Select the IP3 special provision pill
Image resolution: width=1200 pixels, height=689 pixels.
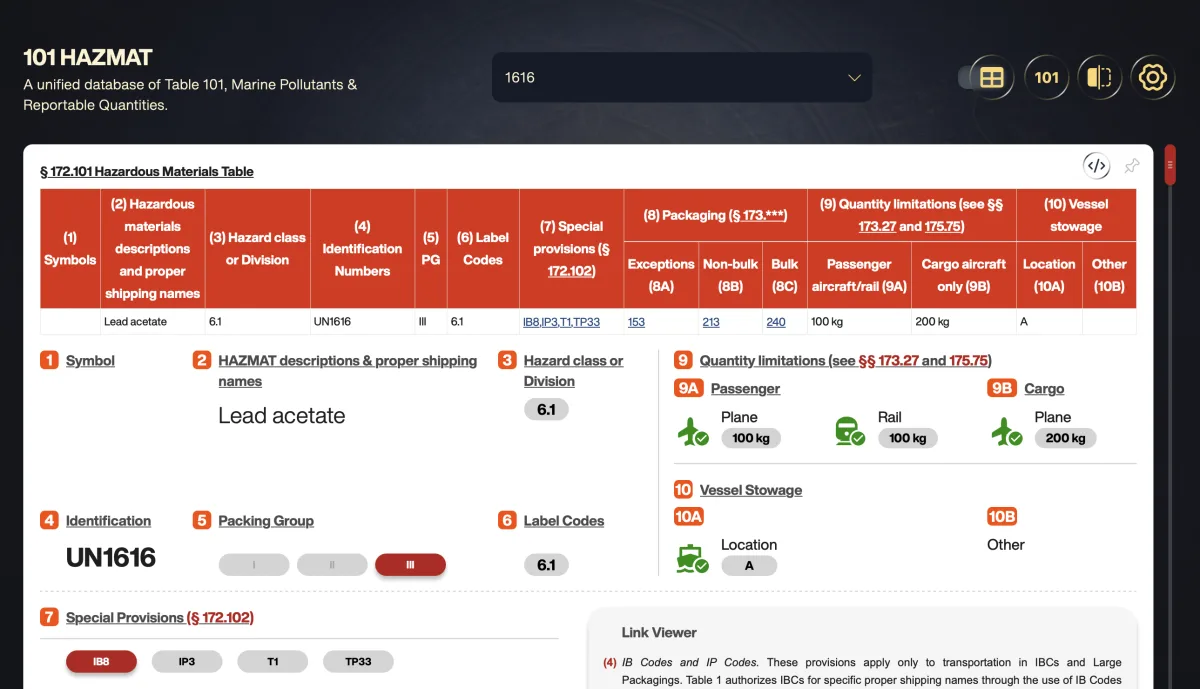point(187,661)
